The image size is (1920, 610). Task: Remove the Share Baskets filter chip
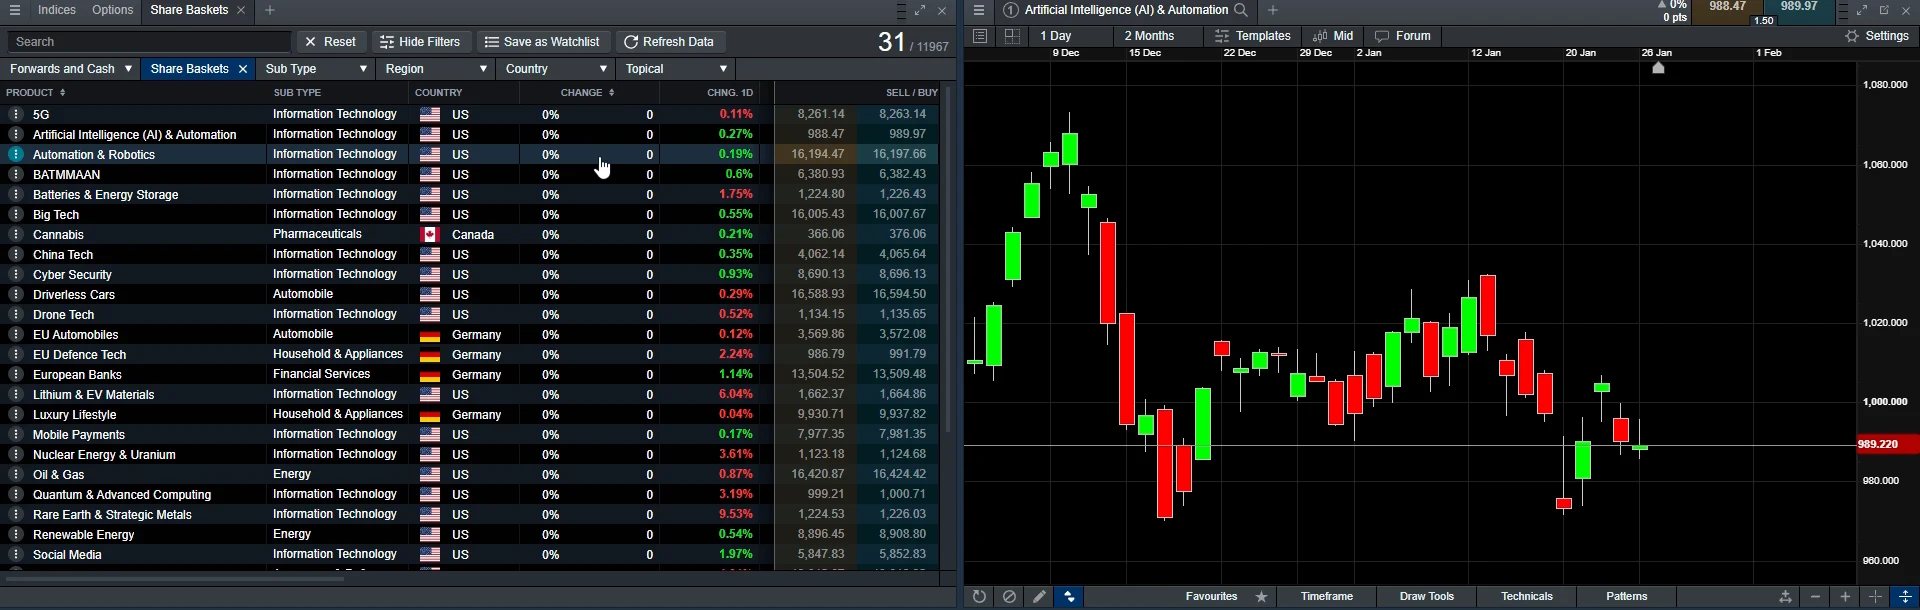tap(243, 69)
